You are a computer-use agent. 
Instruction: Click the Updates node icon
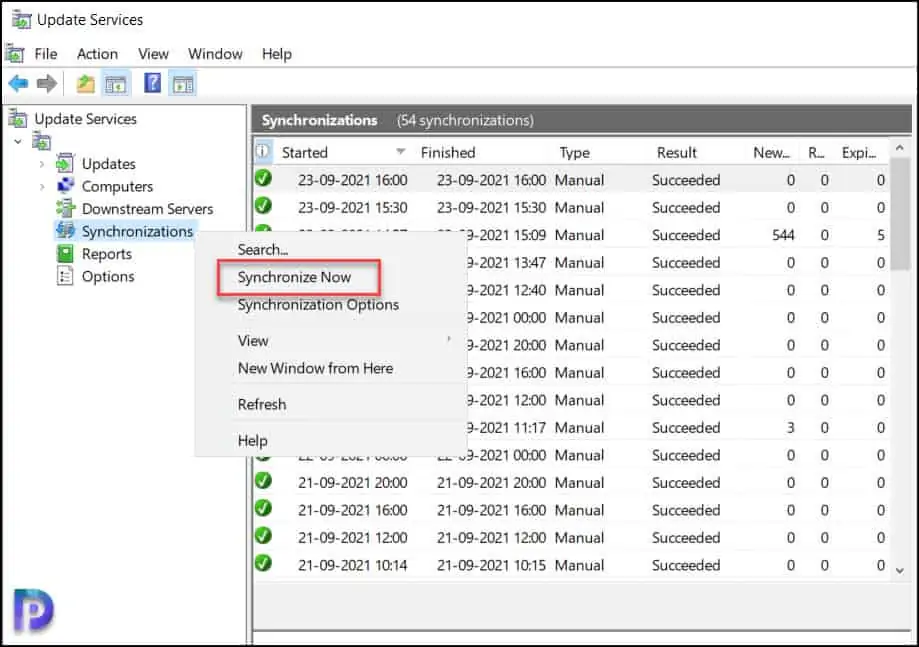pyautogui.click(x=65, y=164)
